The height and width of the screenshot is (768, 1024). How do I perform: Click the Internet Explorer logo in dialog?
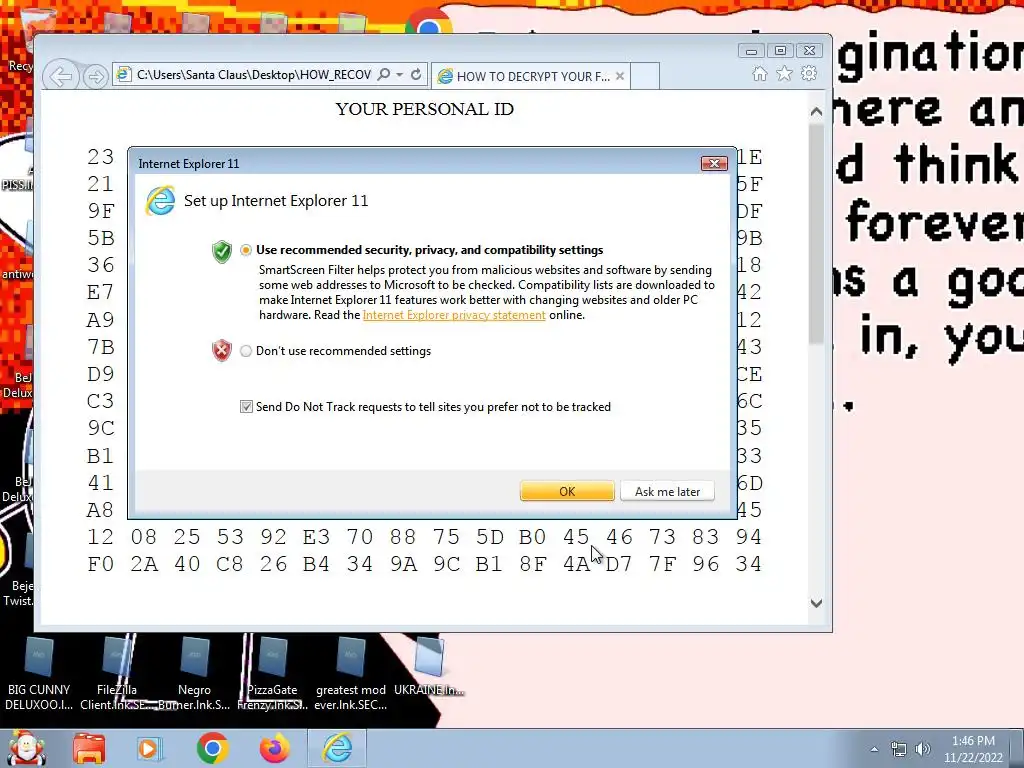pos(160,200)
